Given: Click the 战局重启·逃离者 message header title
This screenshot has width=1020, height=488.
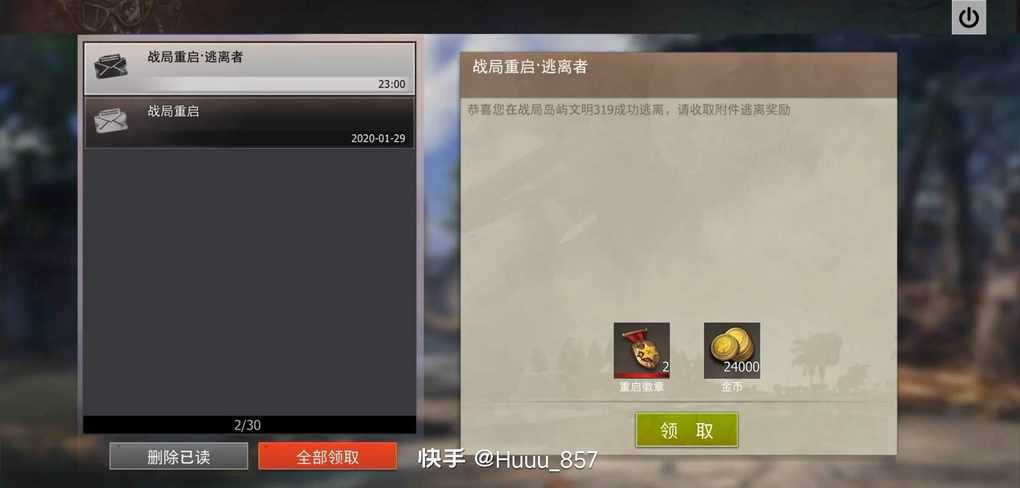Looking at the screenshot, I should [530, 67].
